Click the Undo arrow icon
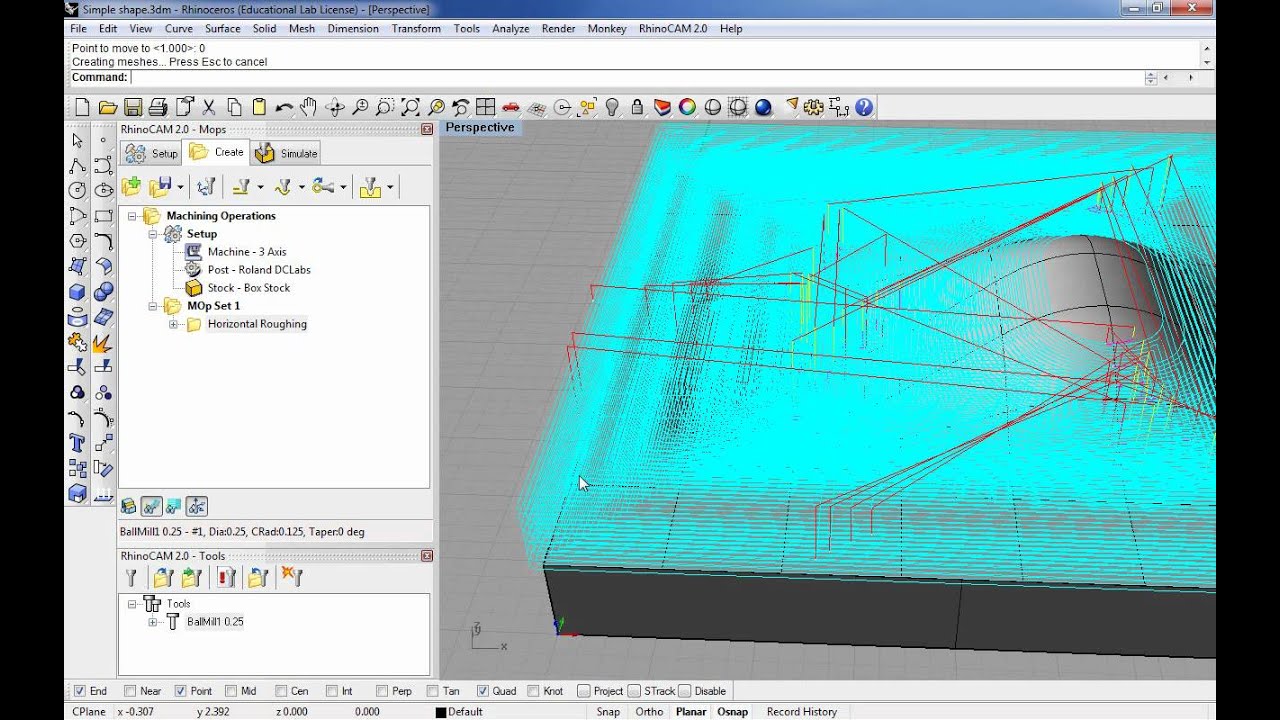 coord(285,107)
